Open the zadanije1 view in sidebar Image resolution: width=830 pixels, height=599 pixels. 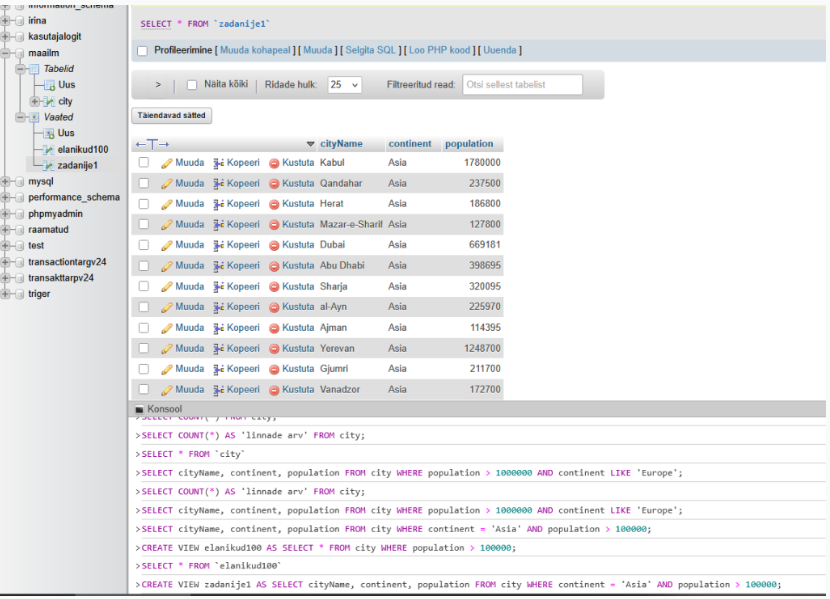(x=79, y=165)
